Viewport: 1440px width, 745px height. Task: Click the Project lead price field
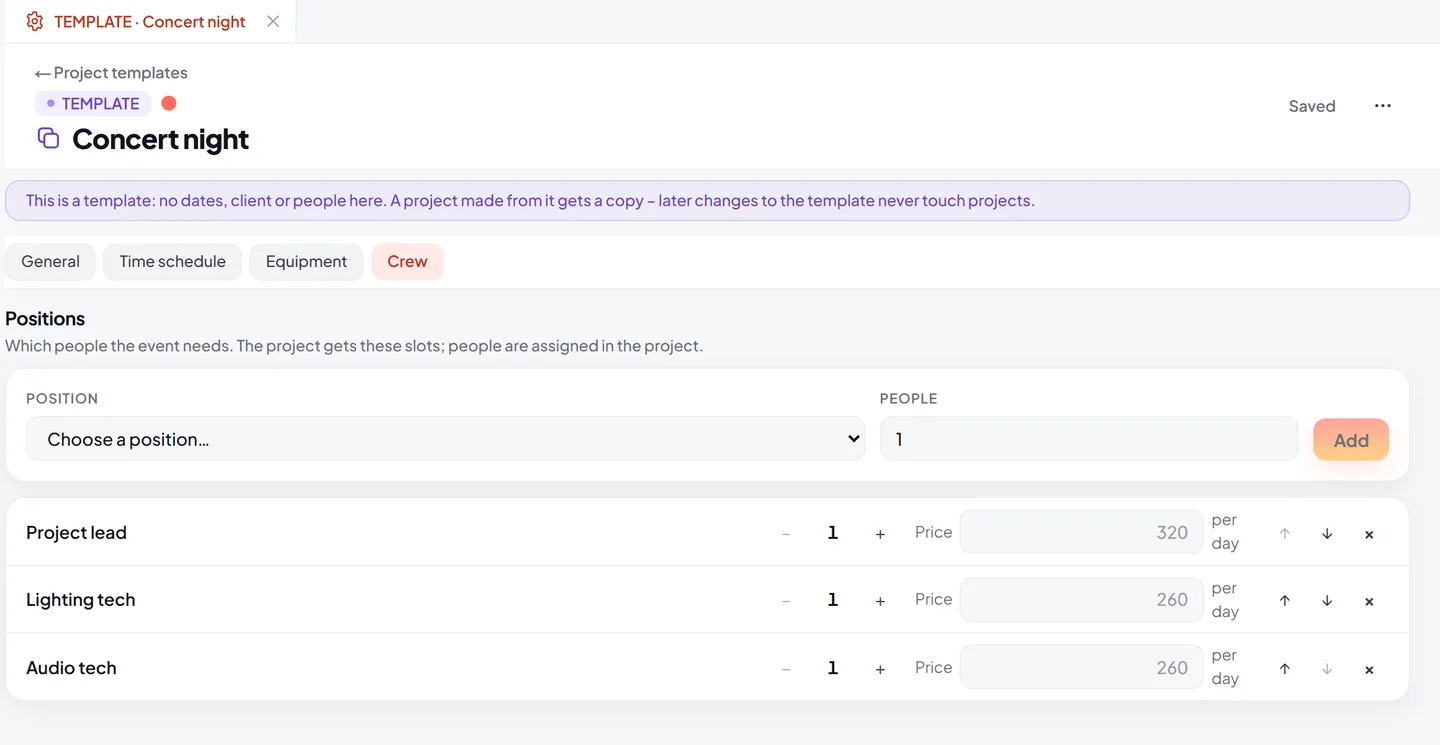[x=1081, y=532]
